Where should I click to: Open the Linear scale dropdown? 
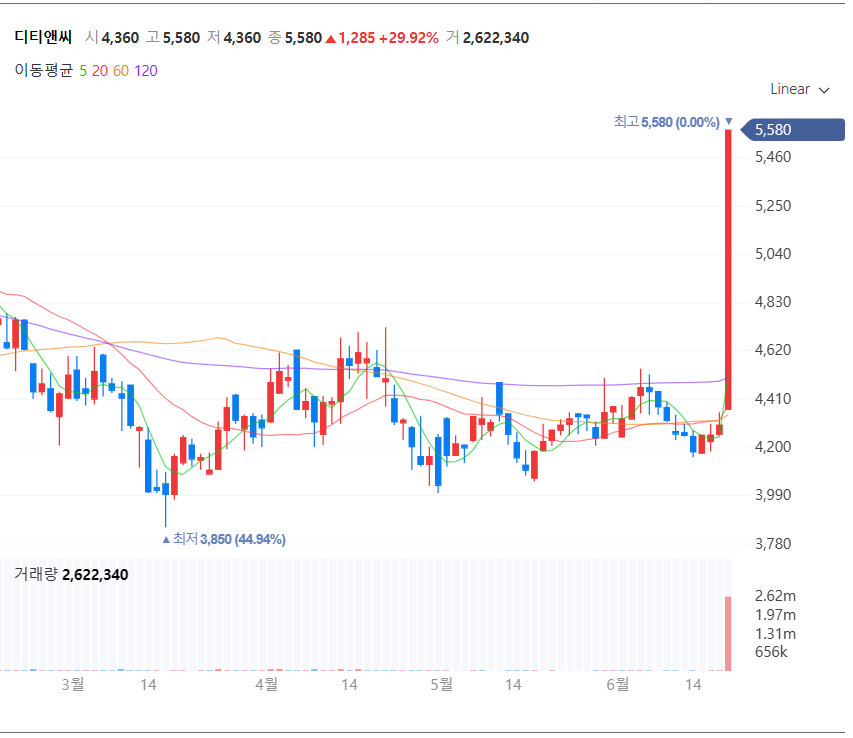pos(799,89)
